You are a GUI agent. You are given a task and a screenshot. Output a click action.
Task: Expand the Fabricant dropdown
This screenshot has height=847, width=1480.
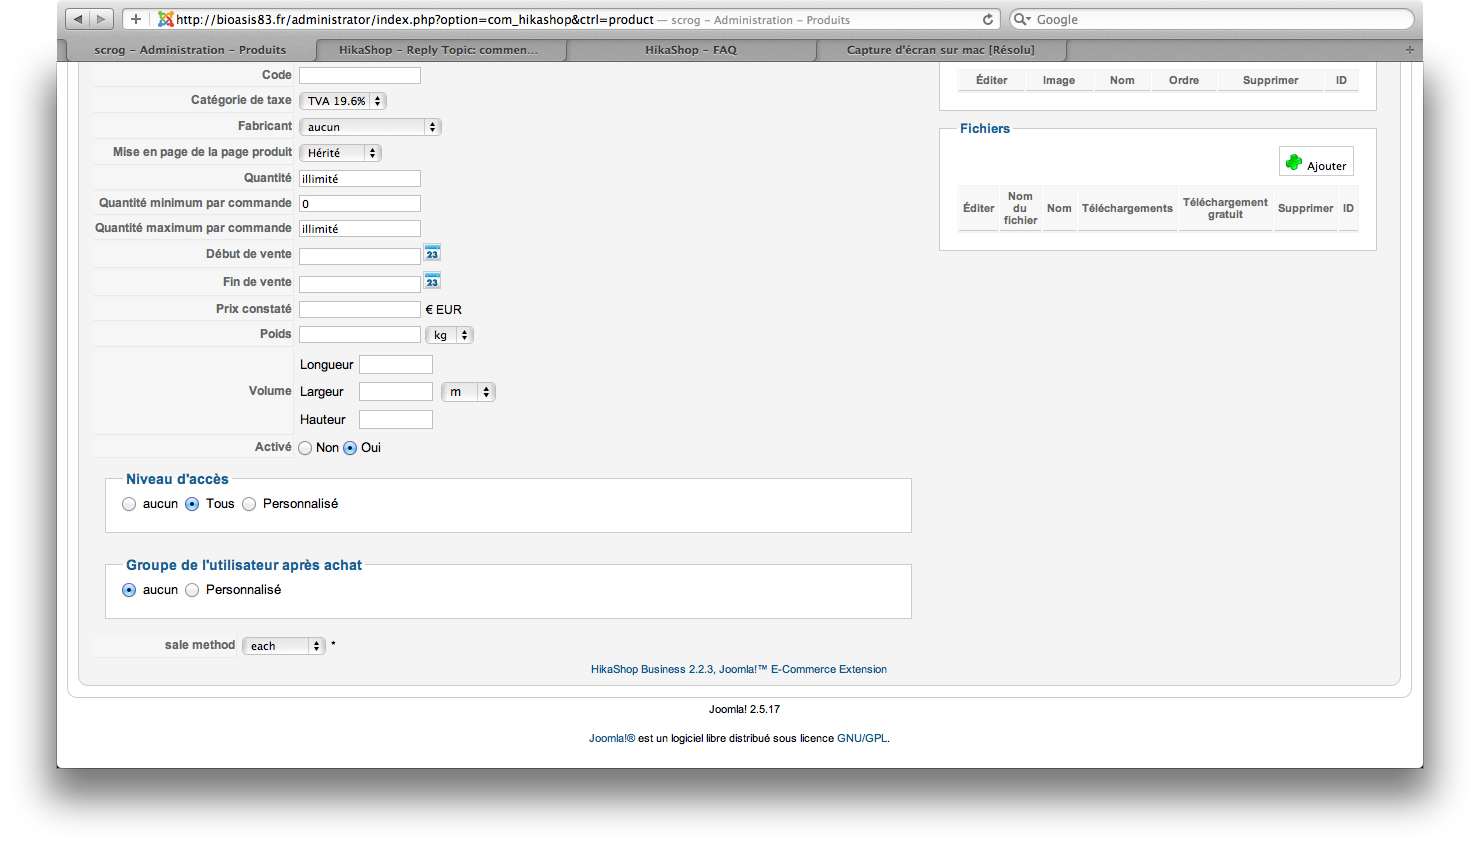pos(370,127)
